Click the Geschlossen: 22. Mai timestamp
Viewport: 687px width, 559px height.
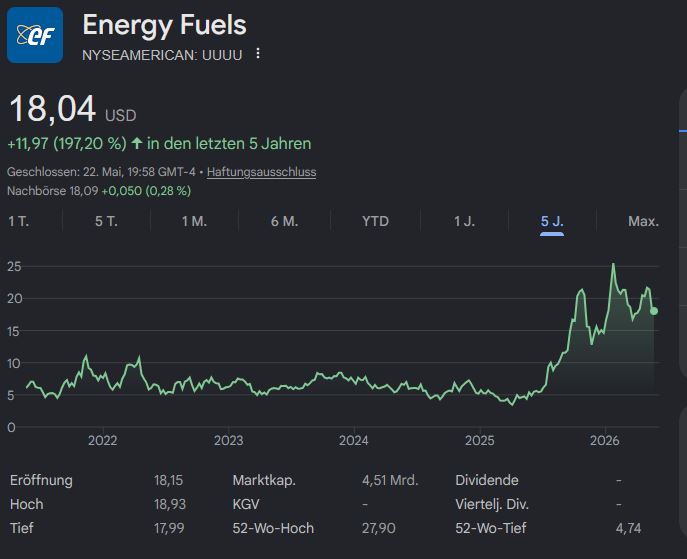101,172
